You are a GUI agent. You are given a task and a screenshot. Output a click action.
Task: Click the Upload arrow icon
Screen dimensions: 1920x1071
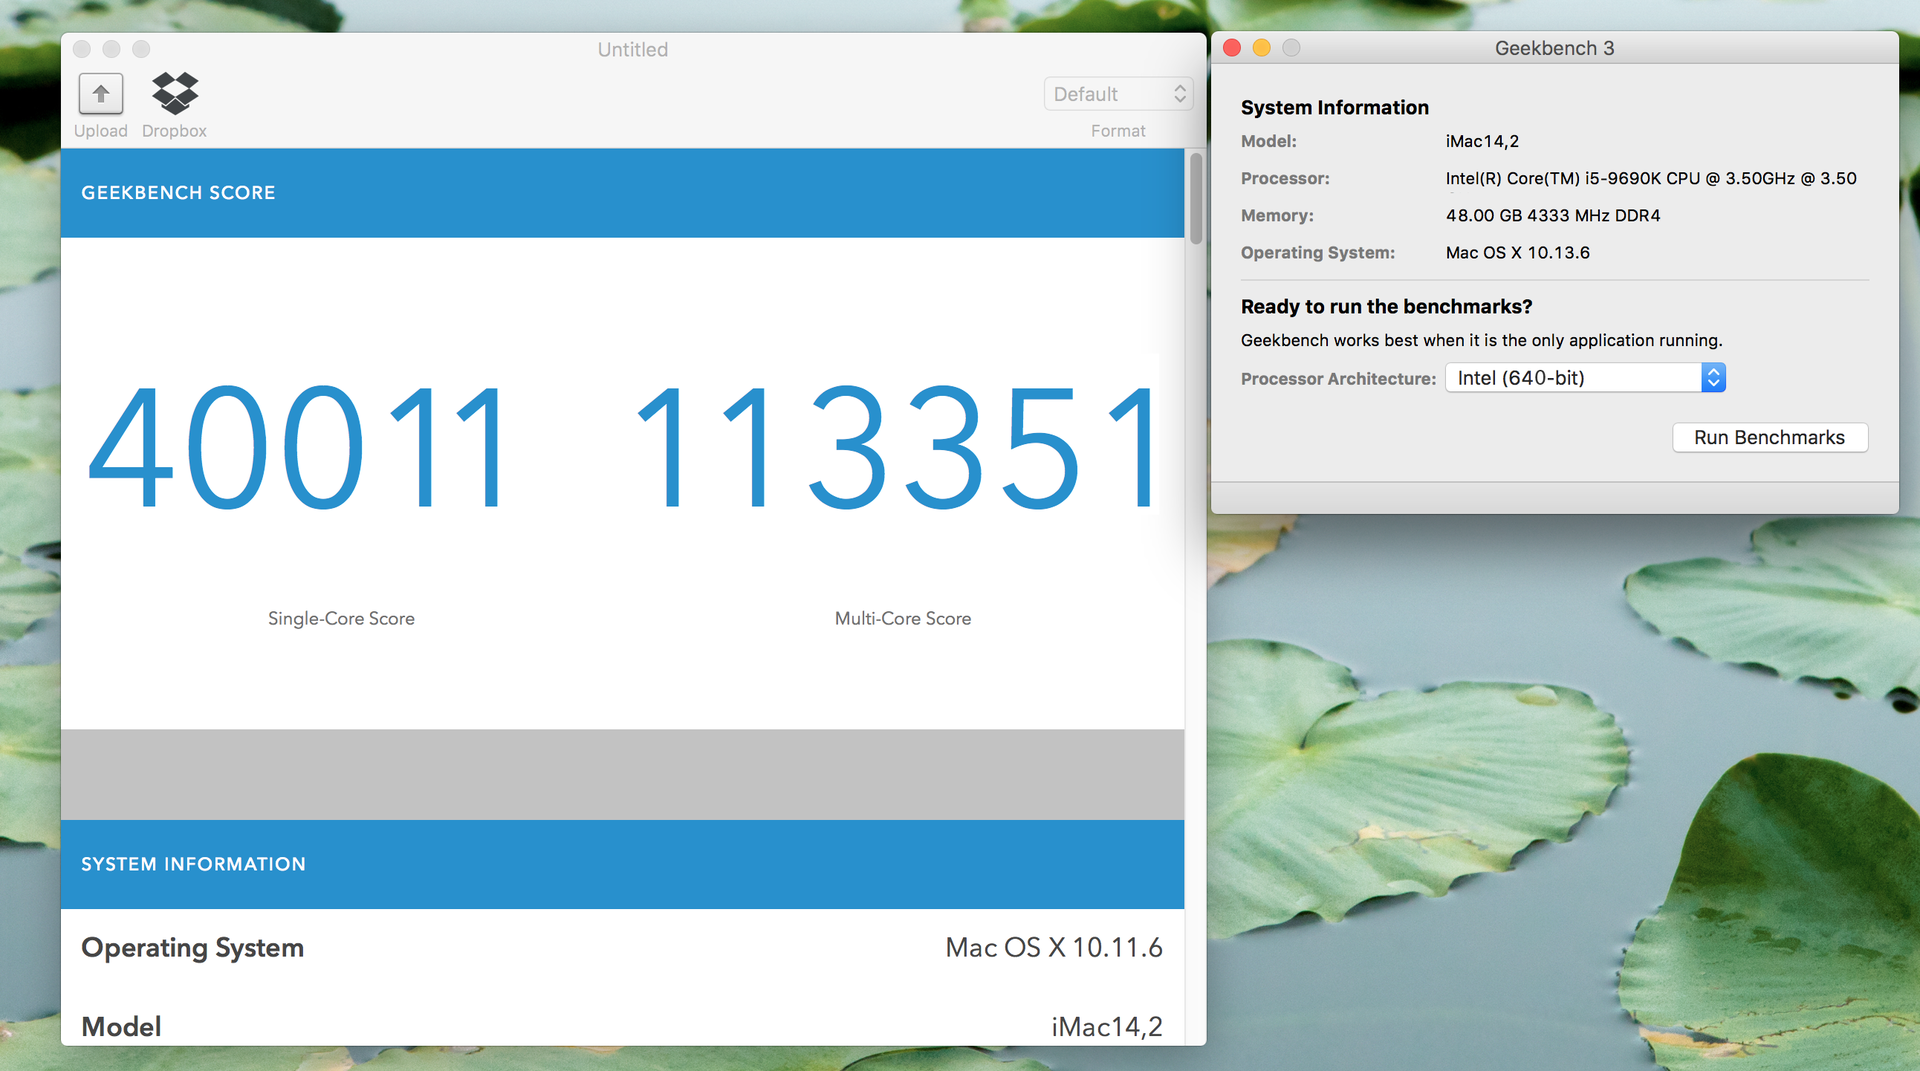pyautogui.click(x=101, y=94)
